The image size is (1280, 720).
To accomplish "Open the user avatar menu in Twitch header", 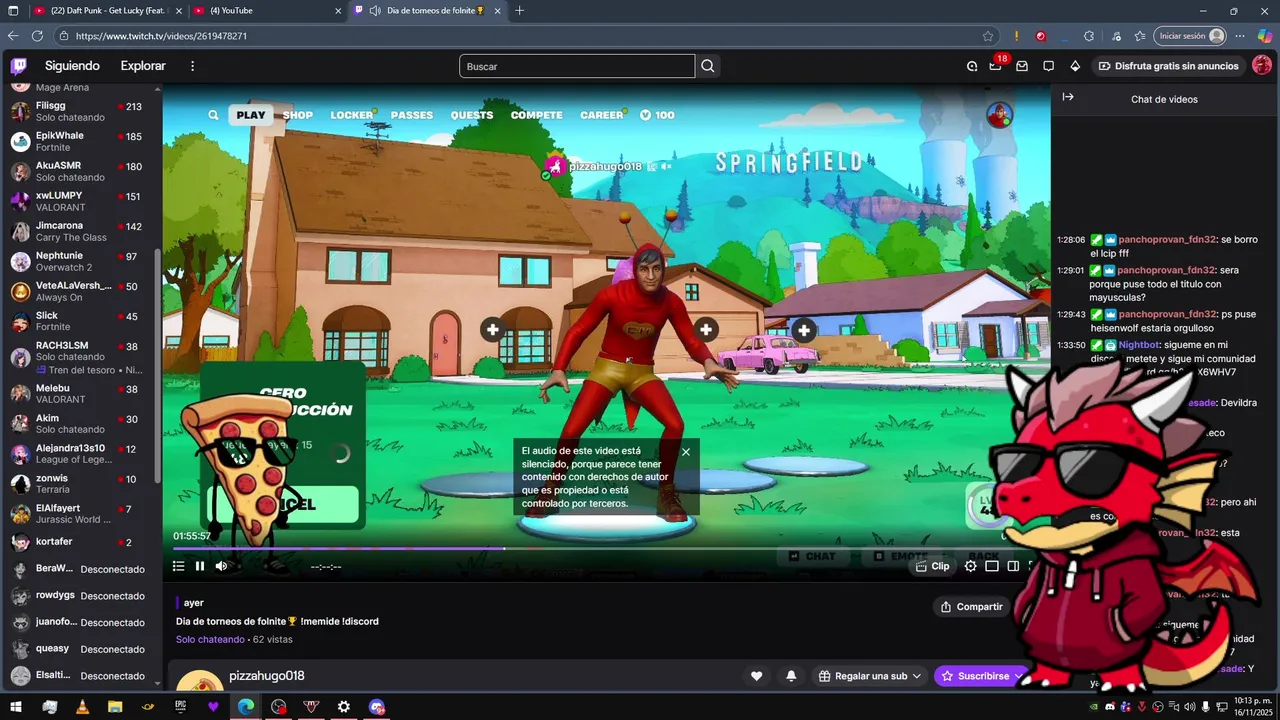I will [1262, 66].
